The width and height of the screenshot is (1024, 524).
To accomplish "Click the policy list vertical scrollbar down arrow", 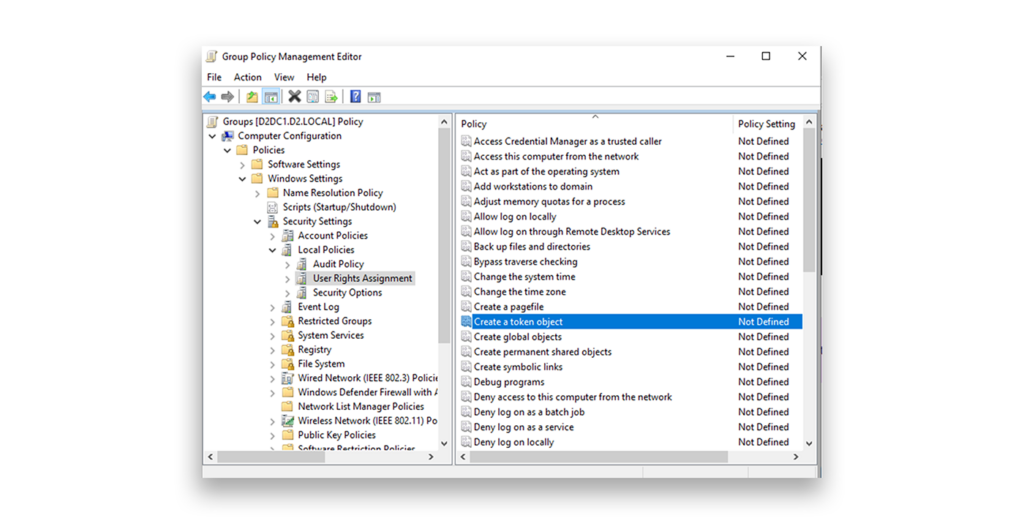I will click(809, 443).
